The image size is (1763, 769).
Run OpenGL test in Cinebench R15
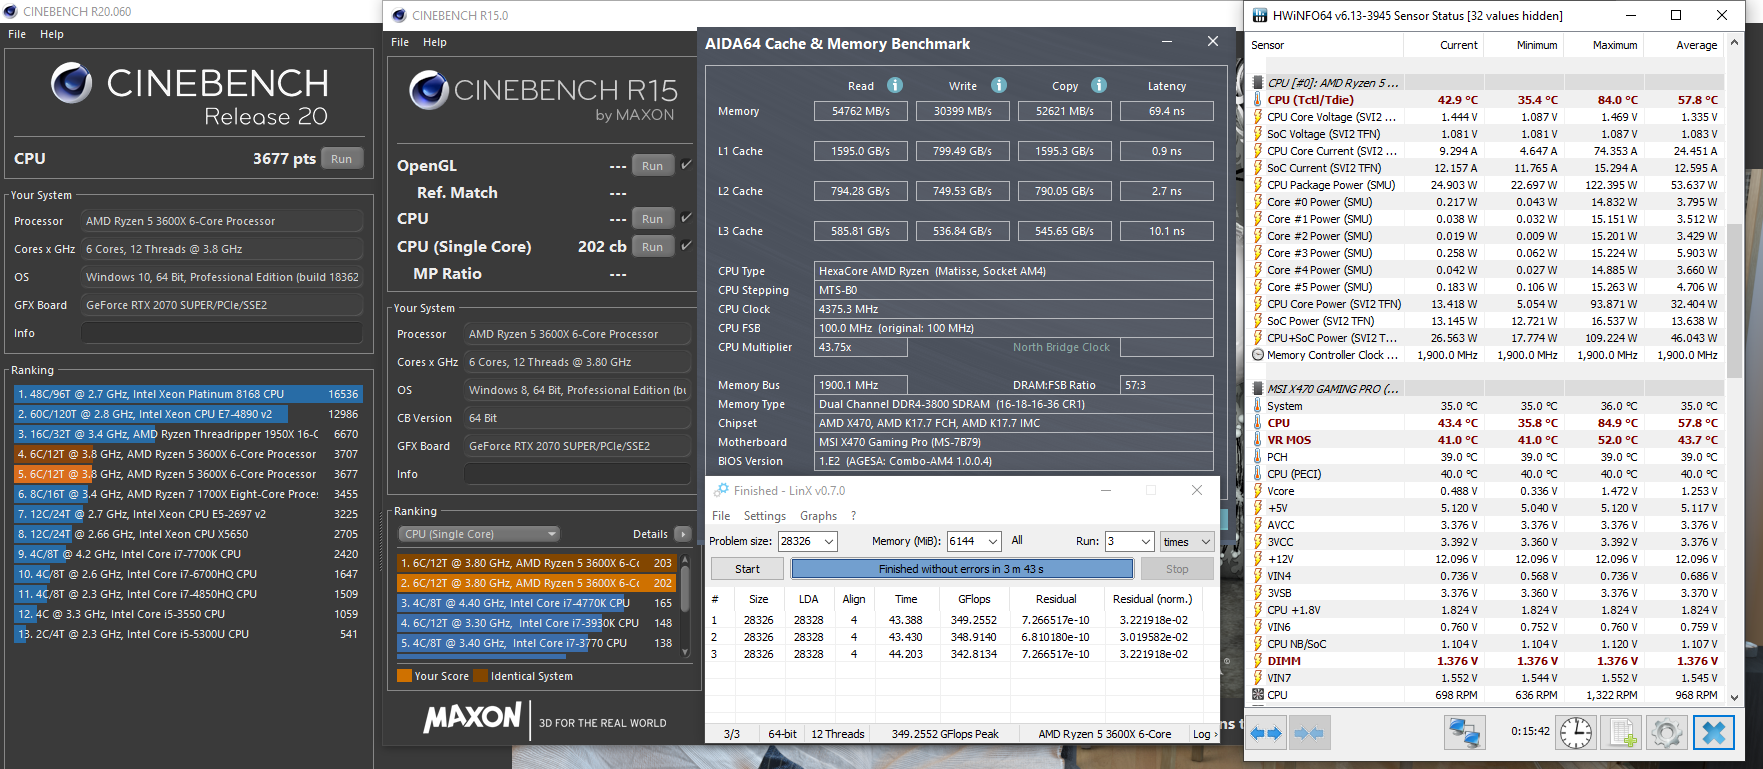[653, 166]
